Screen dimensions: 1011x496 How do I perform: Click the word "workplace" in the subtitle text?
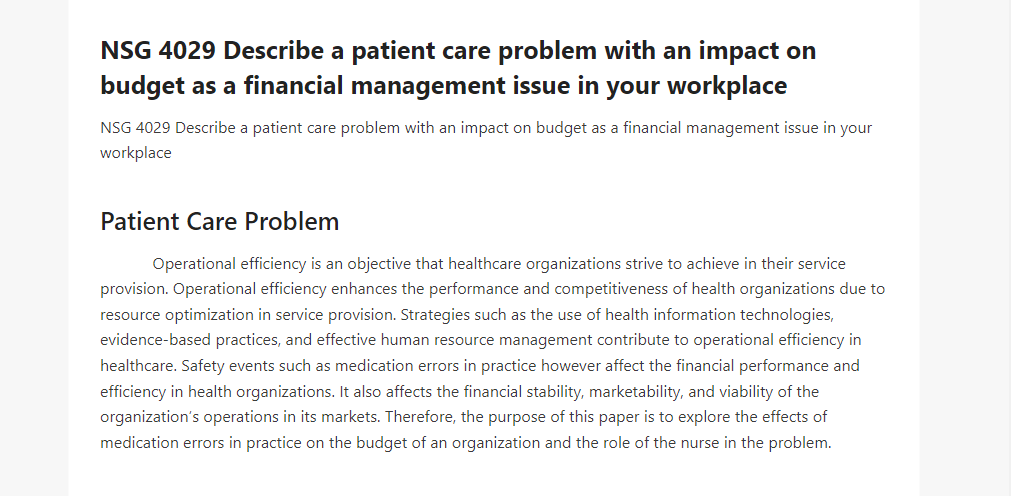click(135, 153)
